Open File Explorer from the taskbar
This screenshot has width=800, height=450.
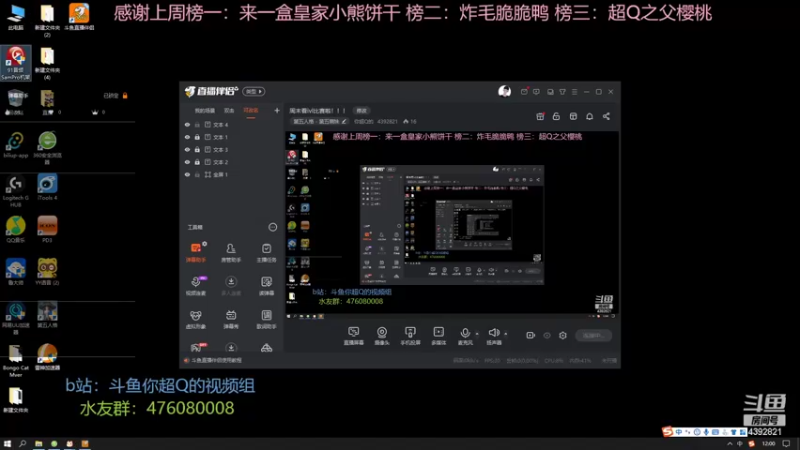click(x=39, y=444)
